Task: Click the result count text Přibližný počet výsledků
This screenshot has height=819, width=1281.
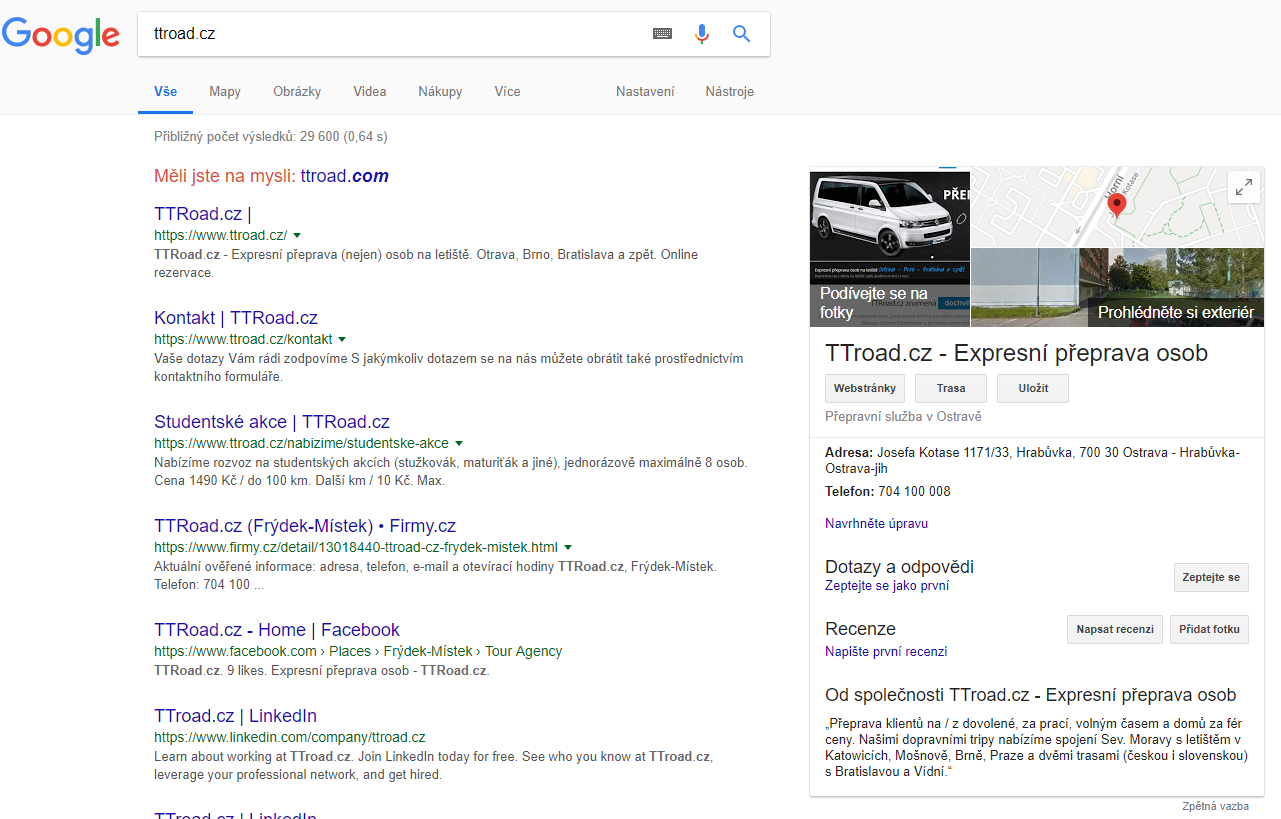Action: pos(271,136)
